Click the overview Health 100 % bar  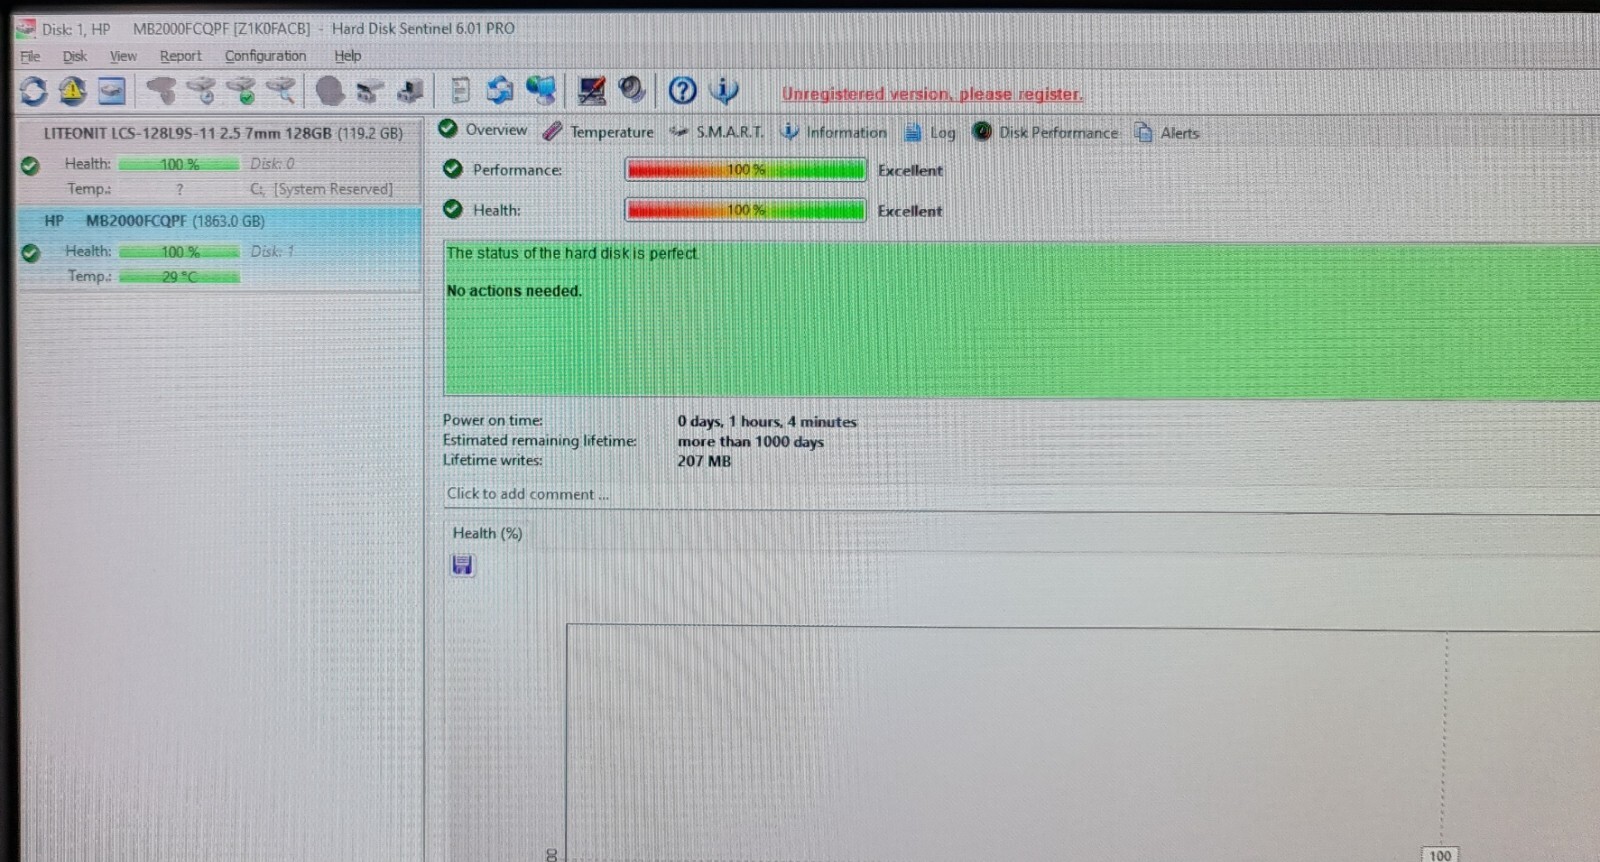pyautogui.click(x=745, y=210)
